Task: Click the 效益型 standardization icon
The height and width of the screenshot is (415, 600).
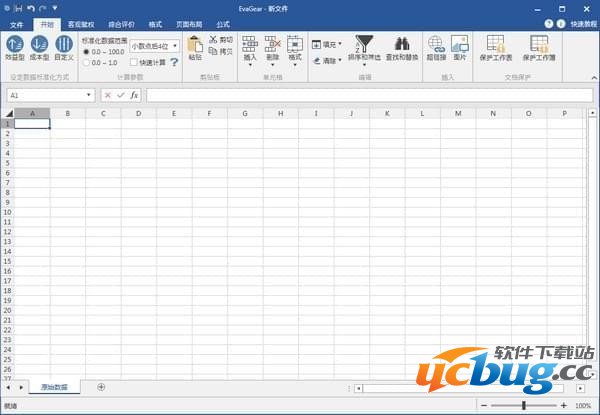Action: pyautogui.click(x=15, y=44)
